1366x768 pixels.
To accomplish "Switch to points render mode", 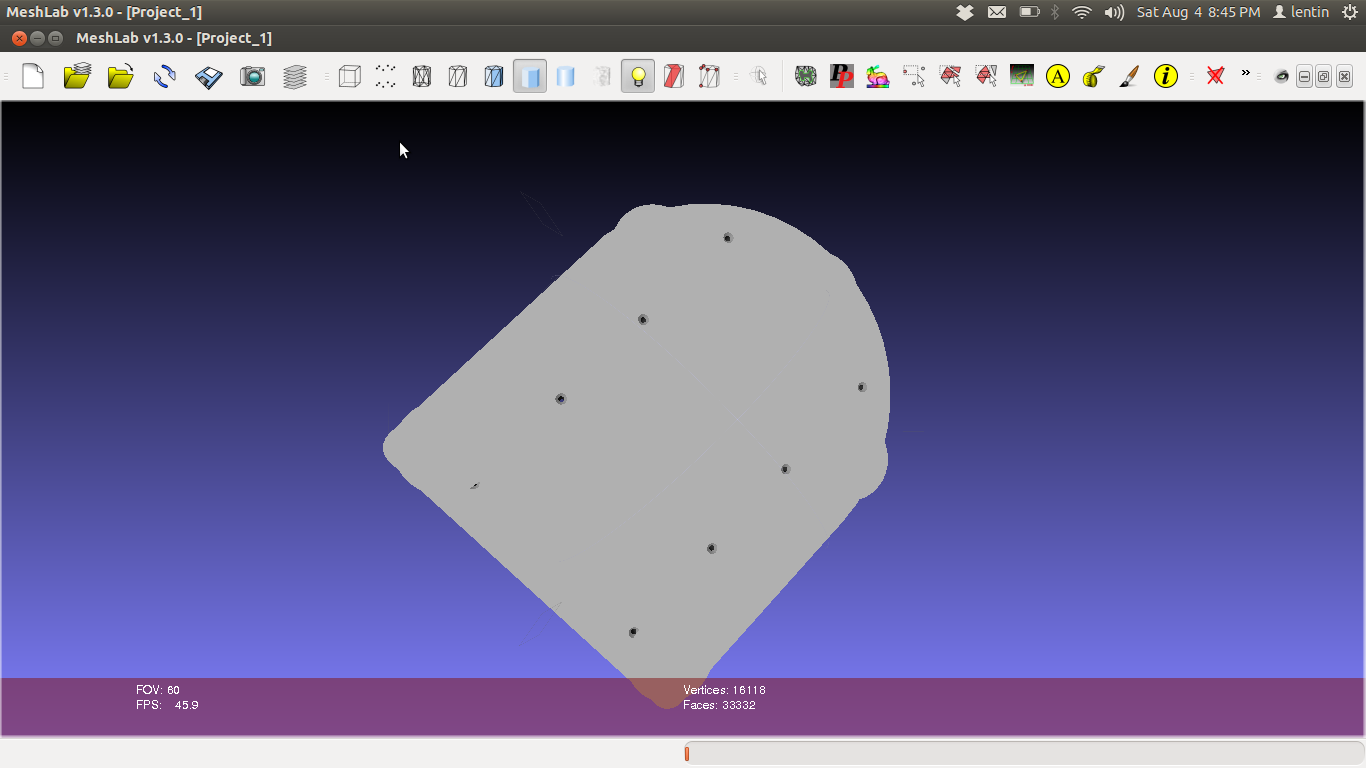I will point(385,76).
